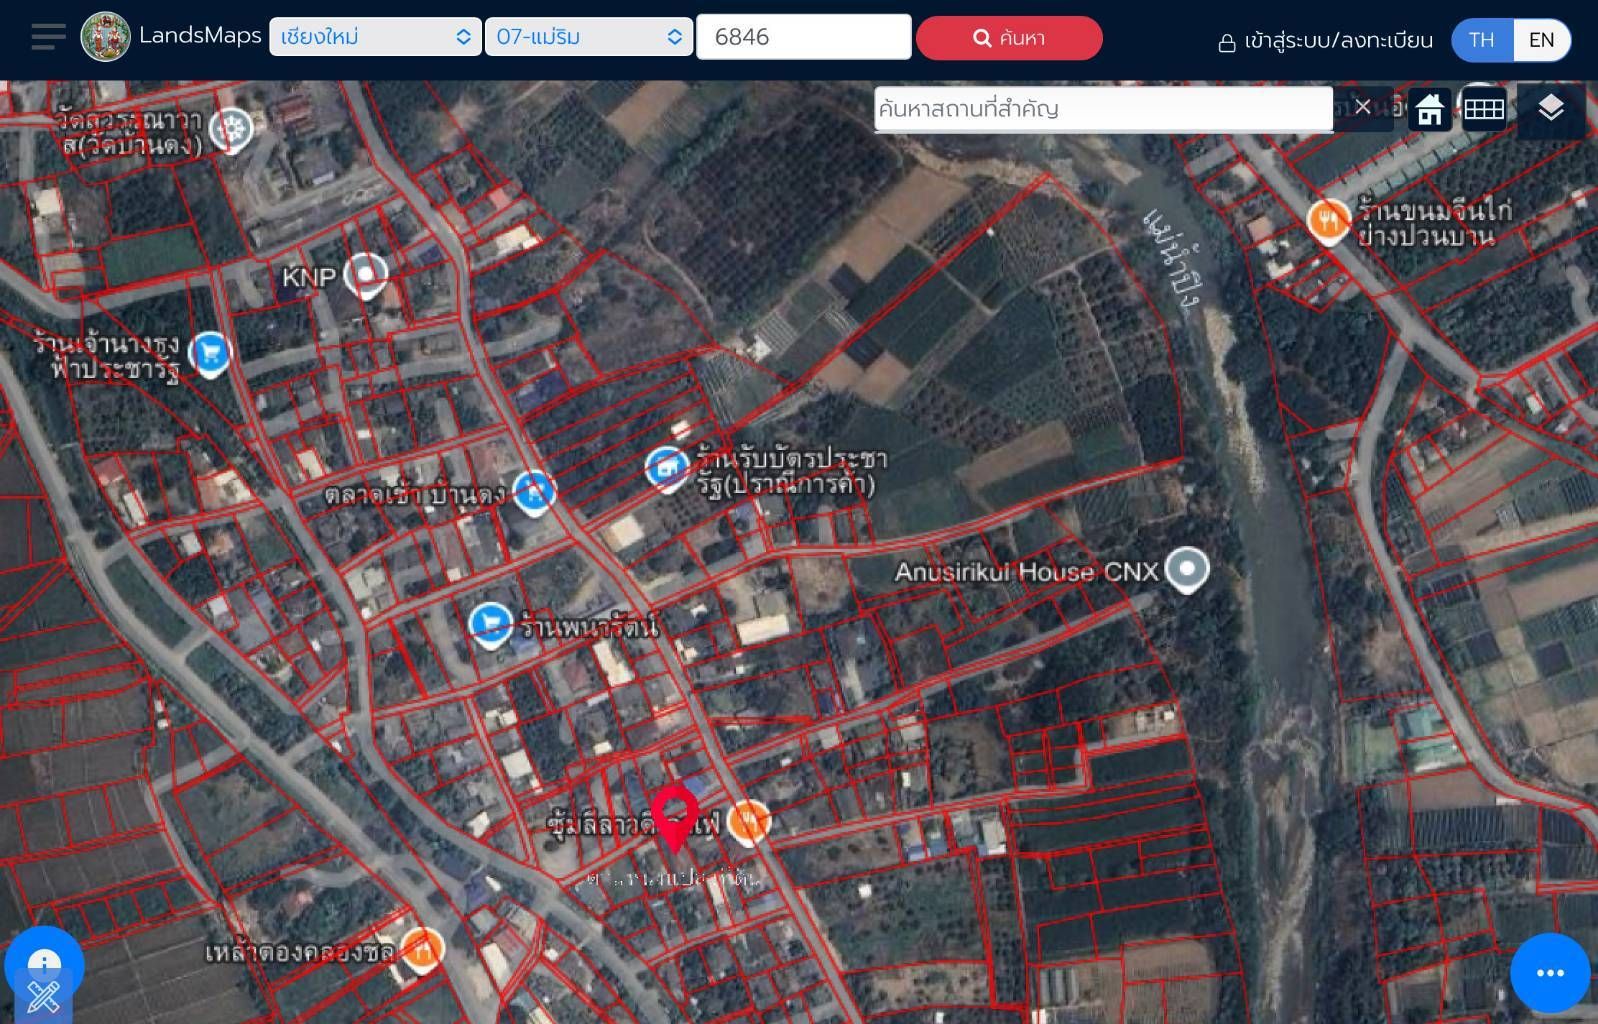Switch language to EN
Screen dimensions: 1598x1024
(x=1541, y=40)
